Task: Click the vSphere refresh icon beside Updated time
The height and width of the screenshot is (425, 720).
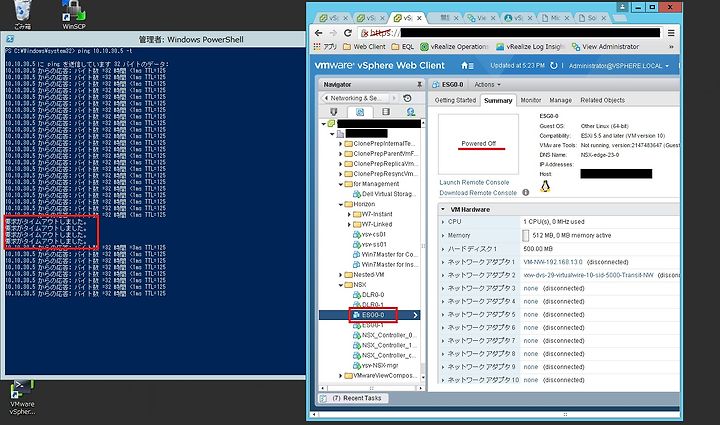Action: (554, 66)
